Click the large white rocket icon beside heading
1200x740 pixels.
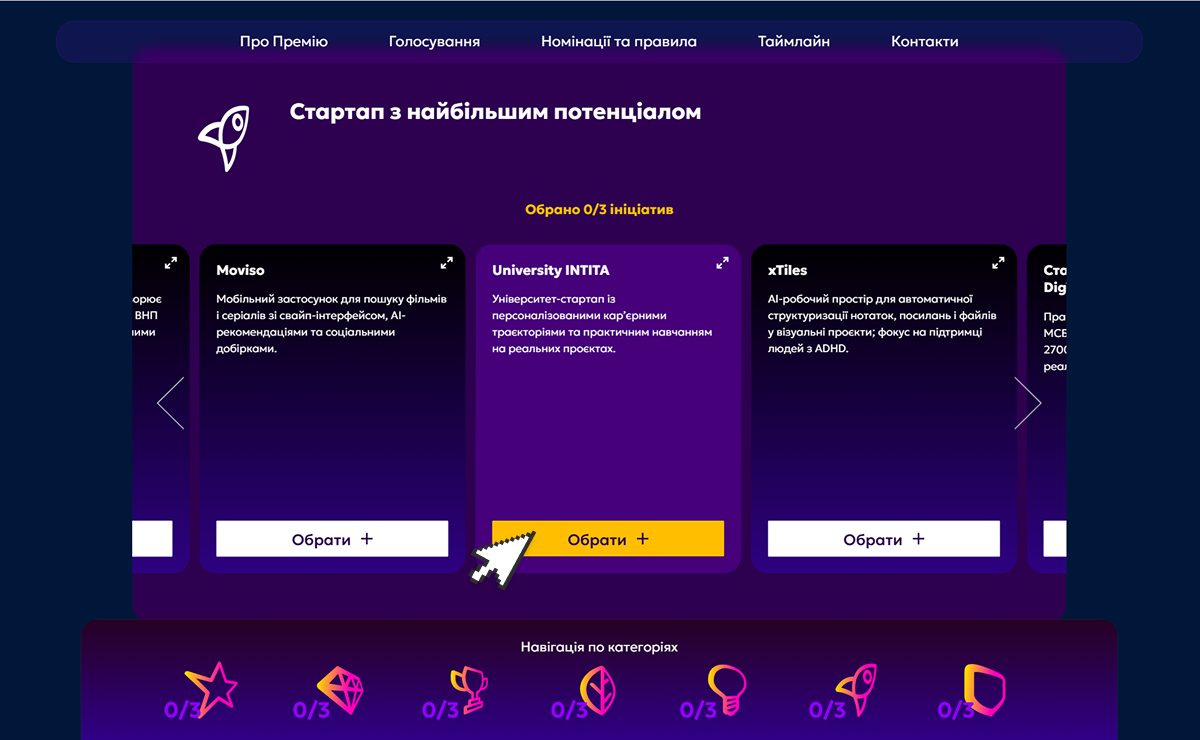pyautogui.click(x=224, y=138)
